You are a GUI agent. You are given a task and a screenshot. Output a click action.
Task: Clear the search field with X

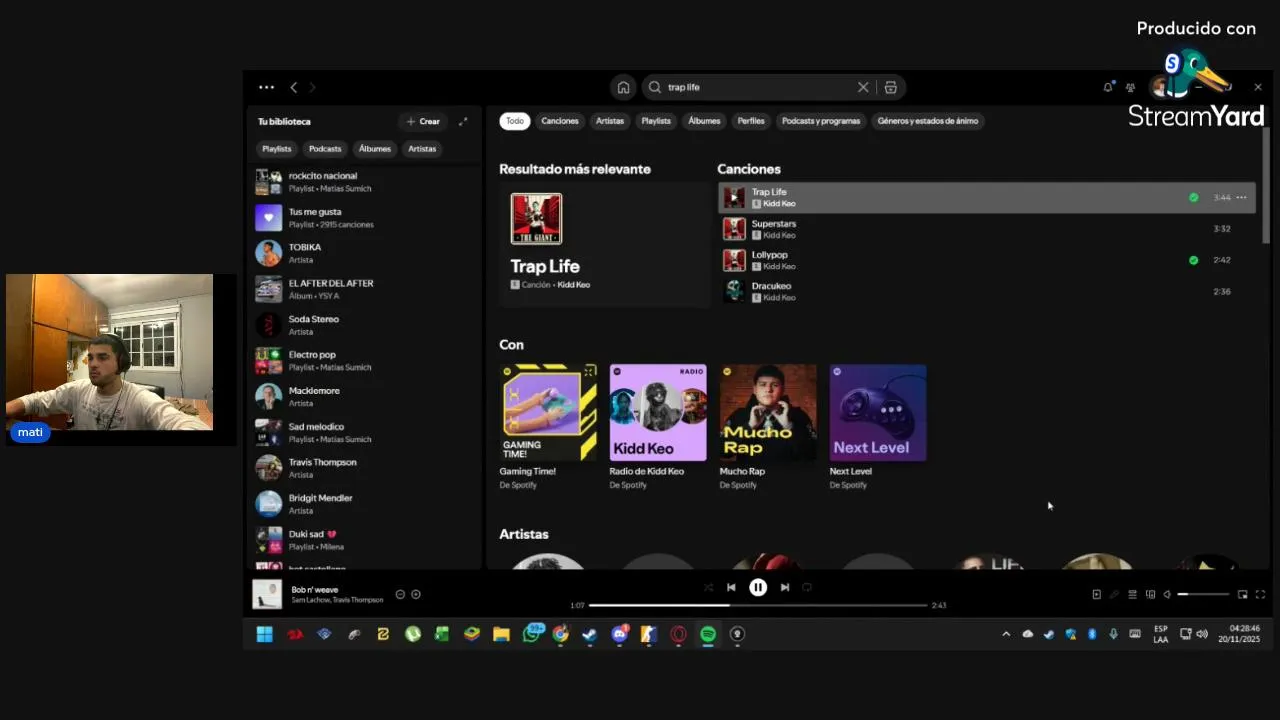coord(863,87)
